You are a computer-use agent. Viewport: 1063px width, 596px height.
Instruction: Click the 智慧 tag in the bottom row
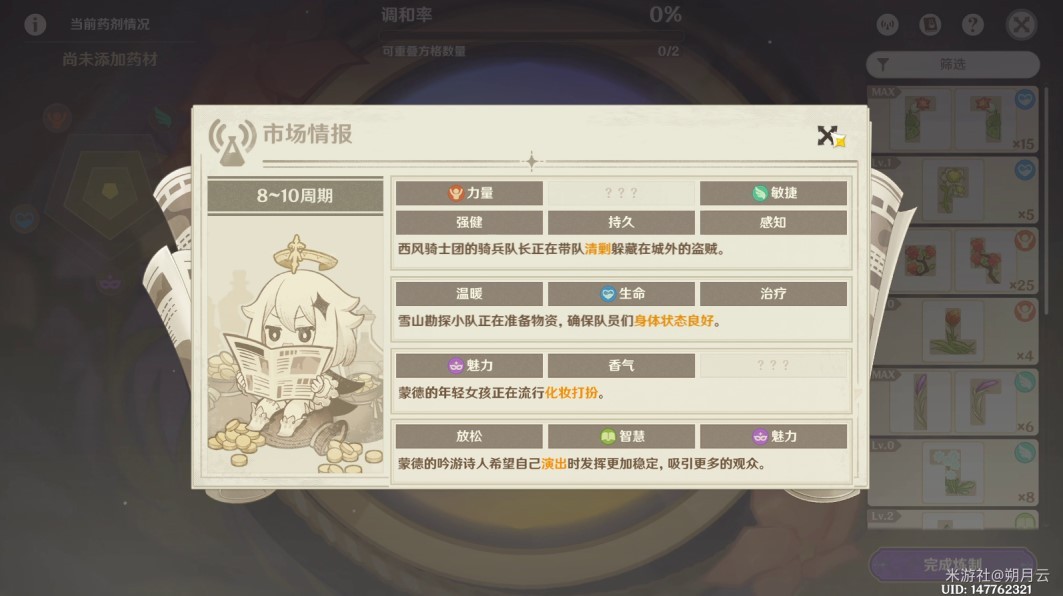click(621, 436)
